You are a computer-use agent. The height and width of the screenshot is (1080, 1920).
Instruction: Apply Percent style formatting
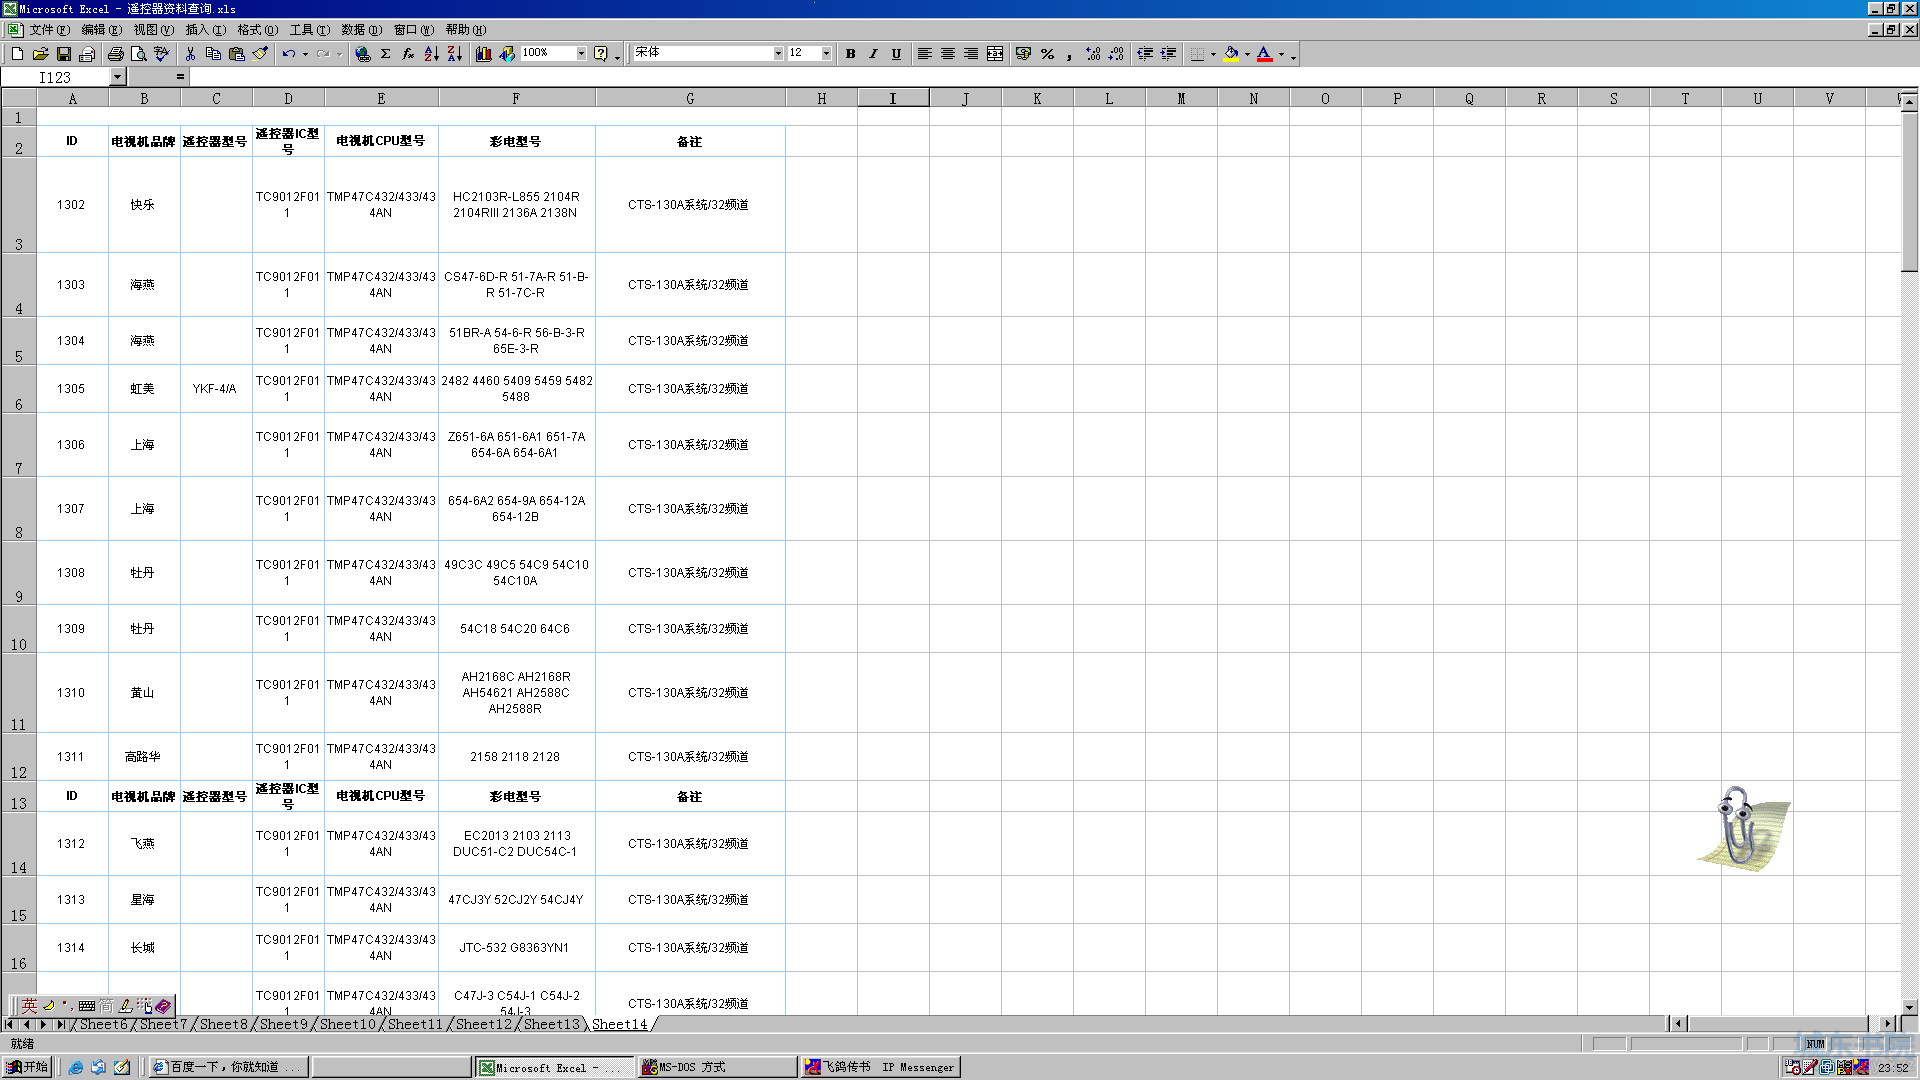1047,54
